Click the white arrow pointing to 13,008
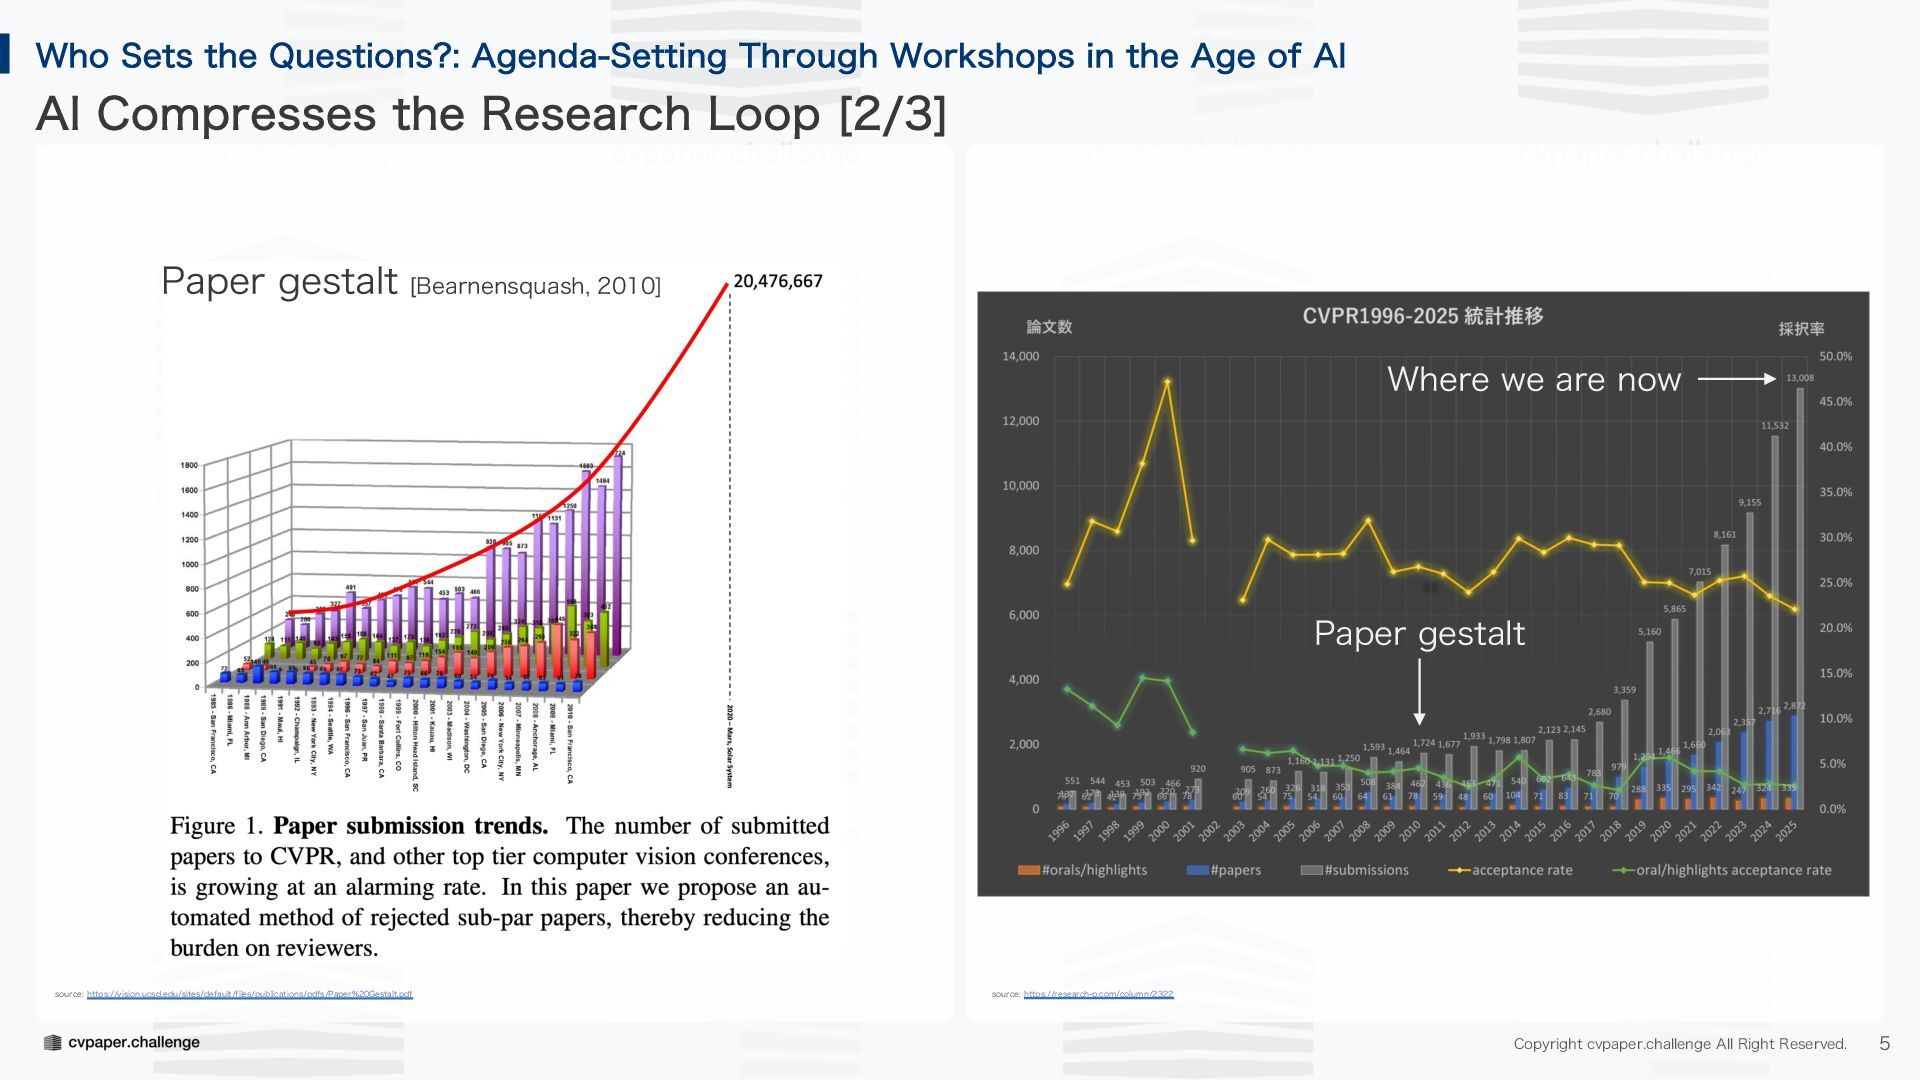Screen dimensions: 1920x1080 click(1736, 379)
